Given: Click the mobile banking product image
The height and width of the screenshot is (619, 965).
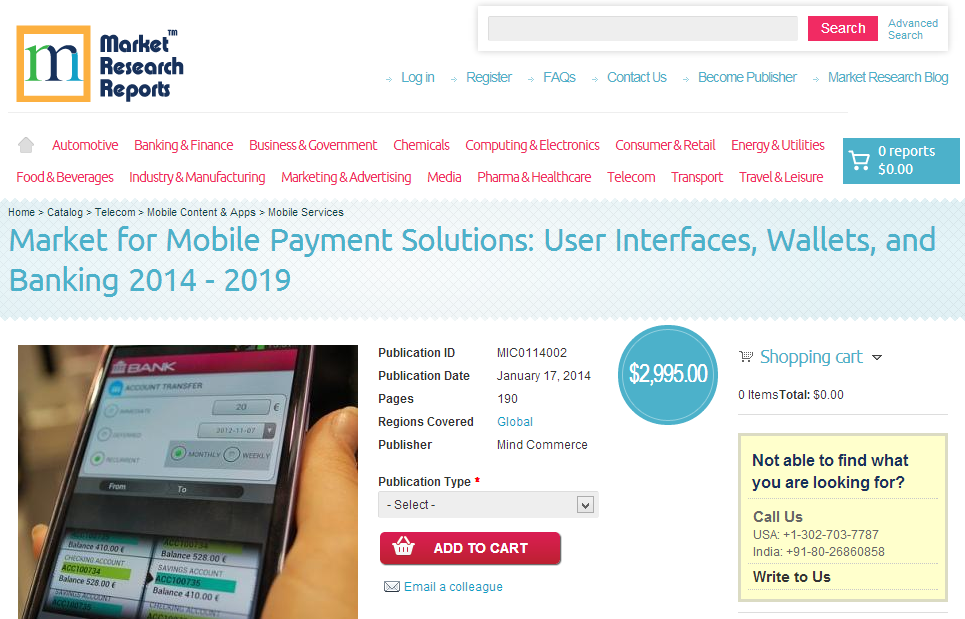Looking at the screenshot, I should click(x=188, y=482).
